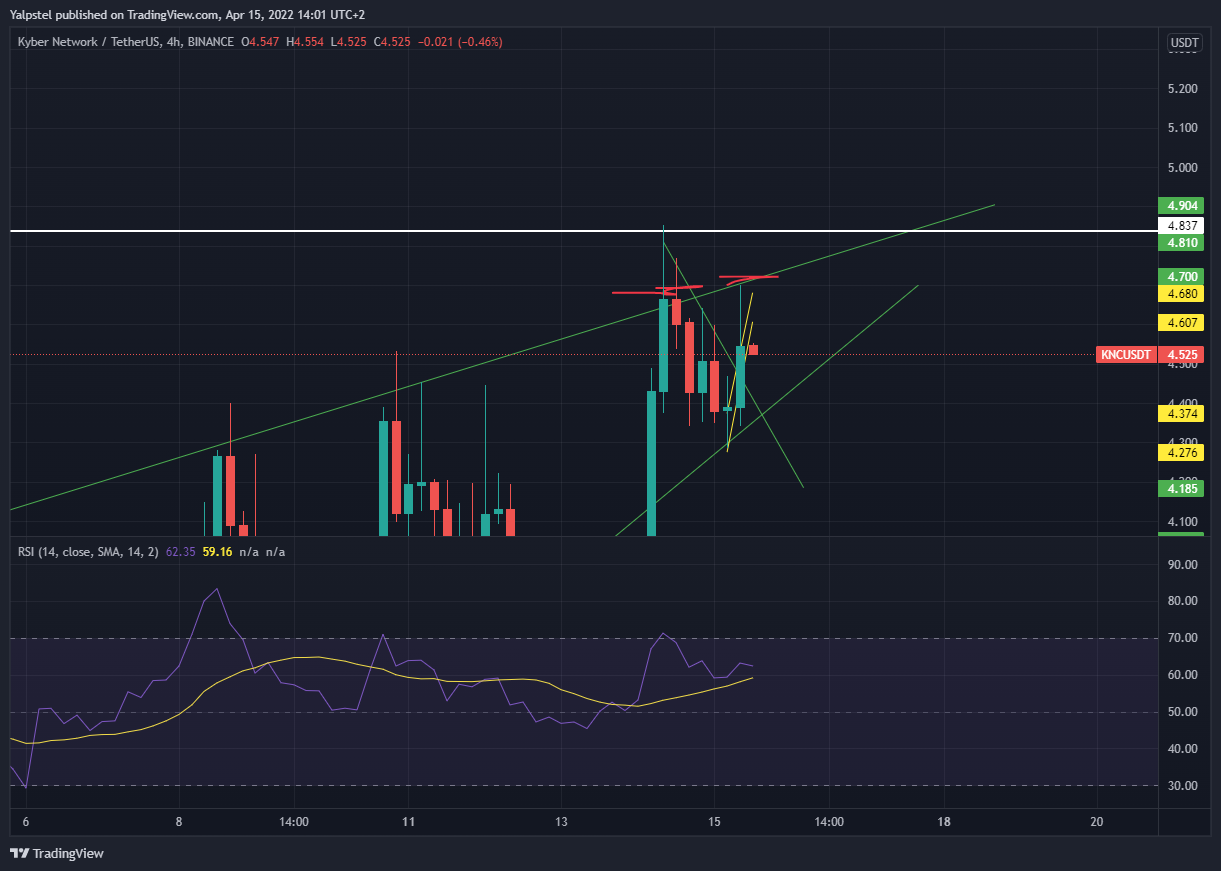
Task: Click the KNCUSDT price tag
Action: point(1126,355)
